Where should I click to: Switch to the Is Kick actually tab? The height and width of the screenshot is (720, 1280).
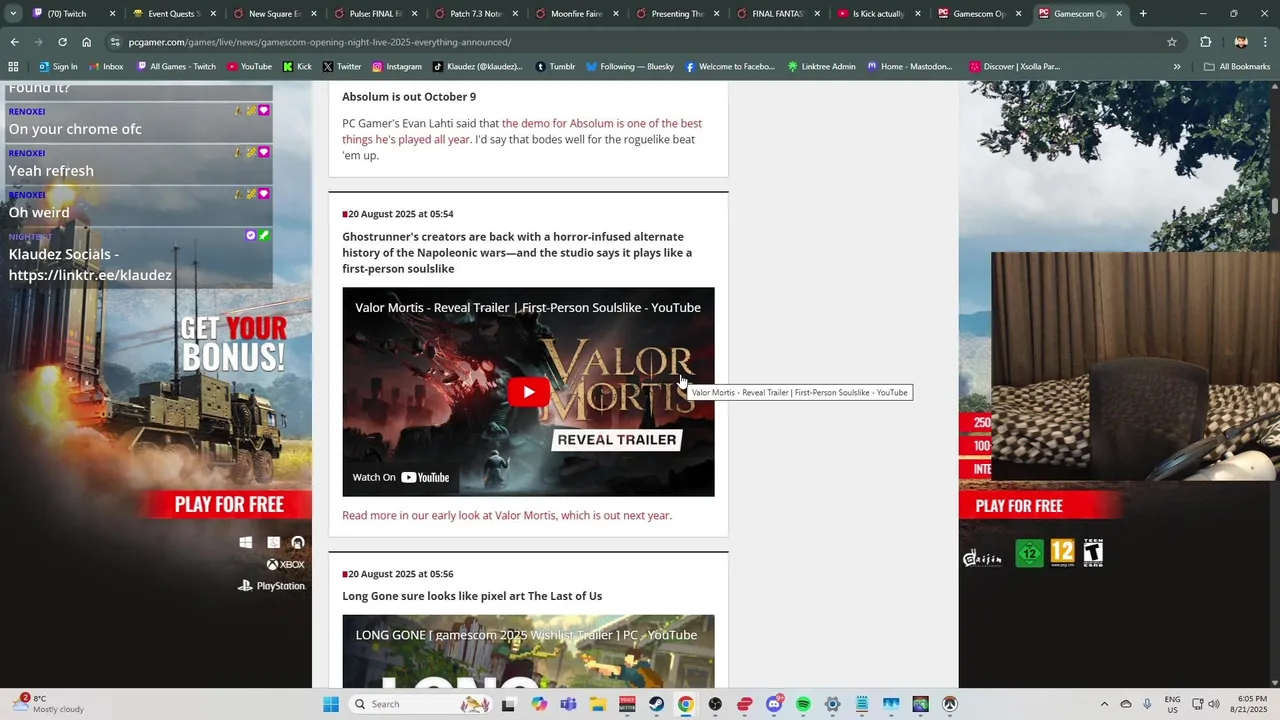878,14
